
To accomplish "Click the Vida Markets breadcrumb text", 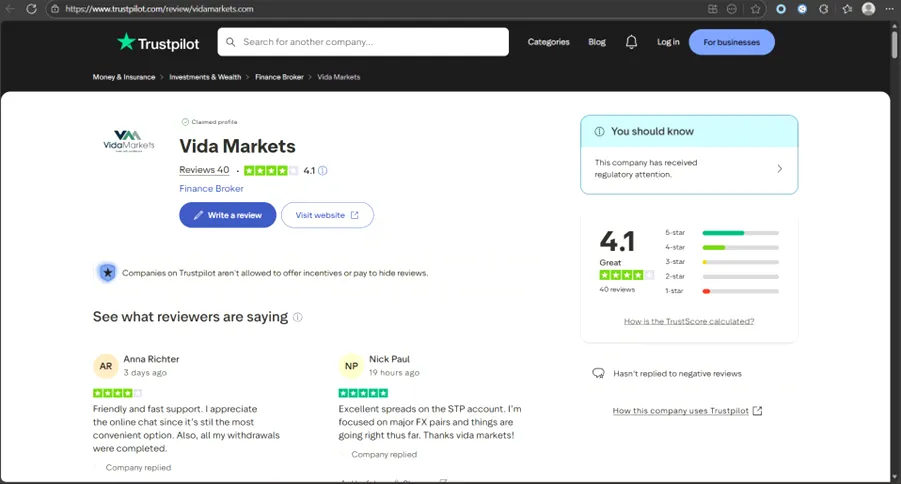I will coord(338,77).
